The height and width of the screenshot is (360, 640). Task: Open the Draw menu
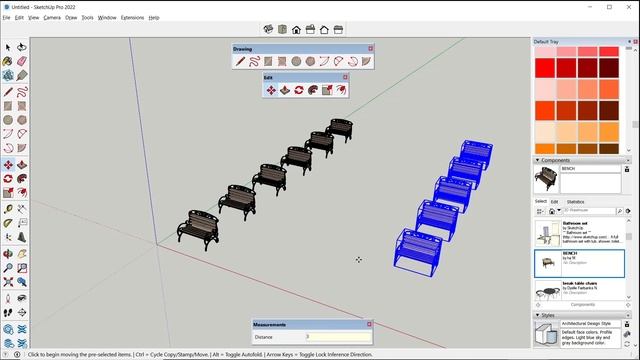coord(71,18)
